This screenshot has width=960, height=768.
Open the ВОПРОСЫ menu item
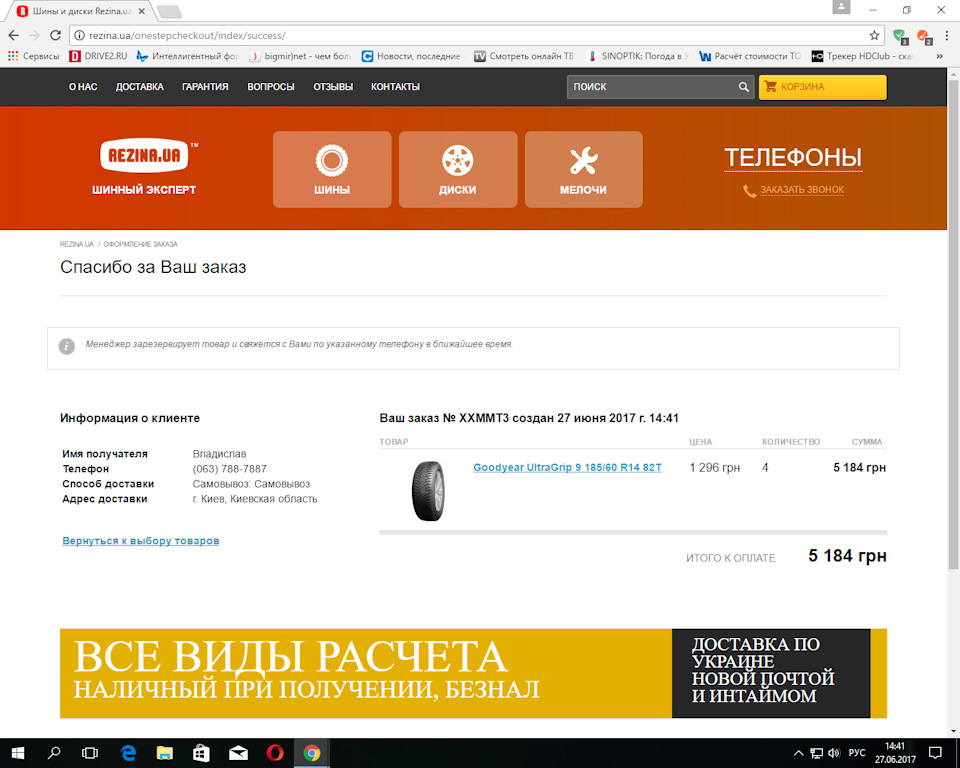click(x=271, y=87)
